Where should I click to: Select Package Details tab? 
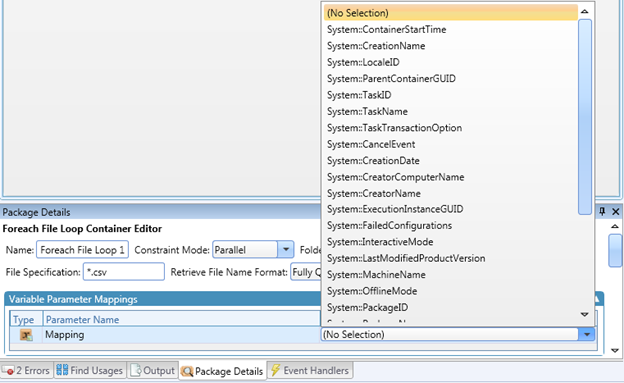pos(222,371)
